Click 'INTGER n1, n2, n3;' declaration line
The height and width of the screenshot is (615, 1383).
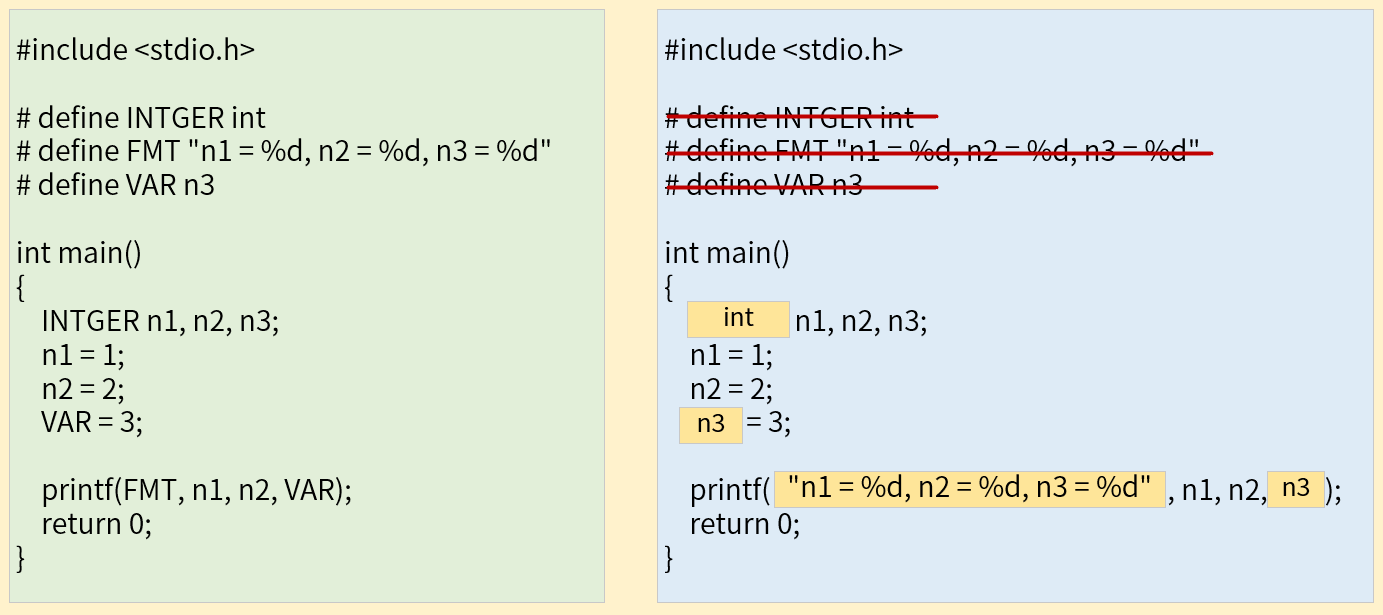(x=160, y=322)
